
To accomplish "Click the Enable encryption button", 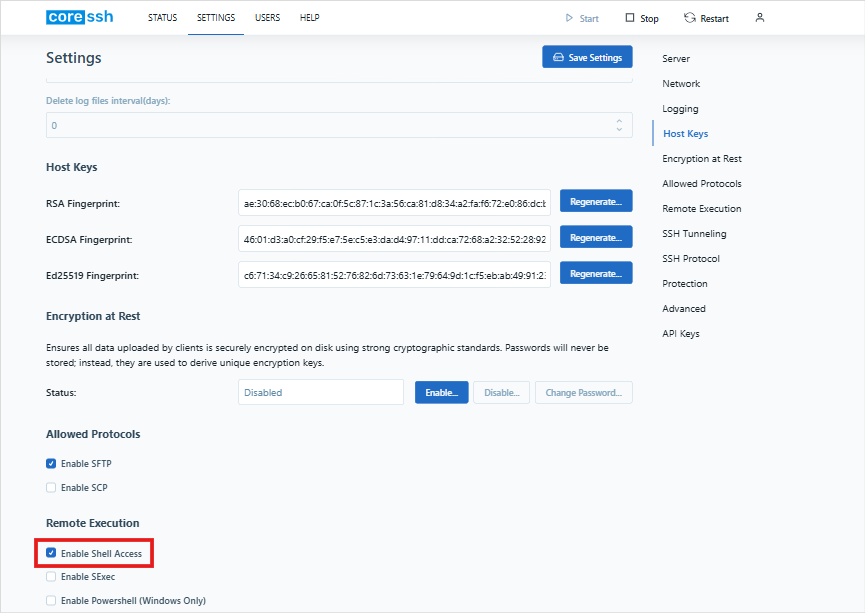I will (441, 392).
